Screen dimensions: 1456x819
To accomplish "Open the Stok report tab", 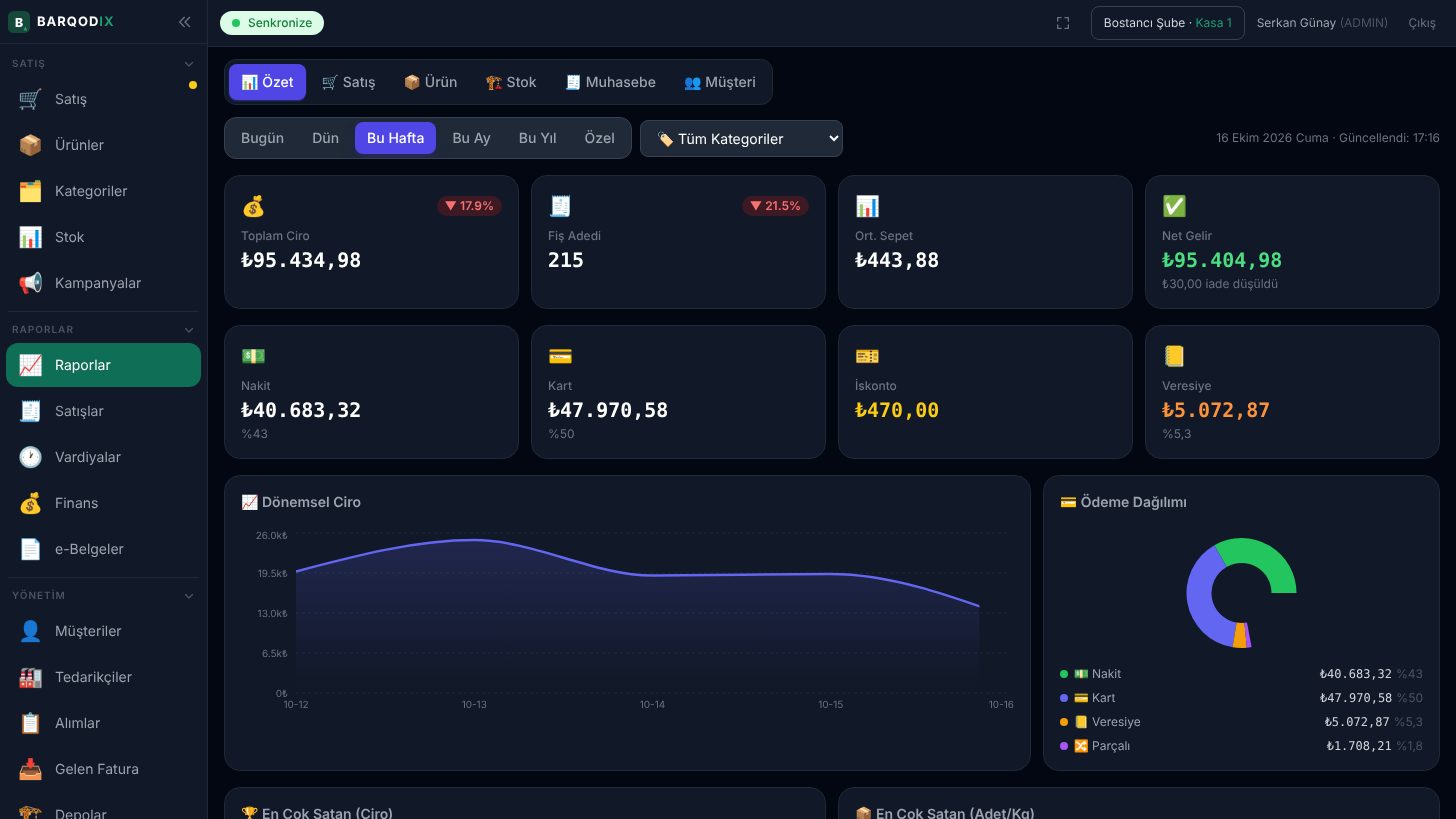I will pyautogui.click(x=511, y=82).
